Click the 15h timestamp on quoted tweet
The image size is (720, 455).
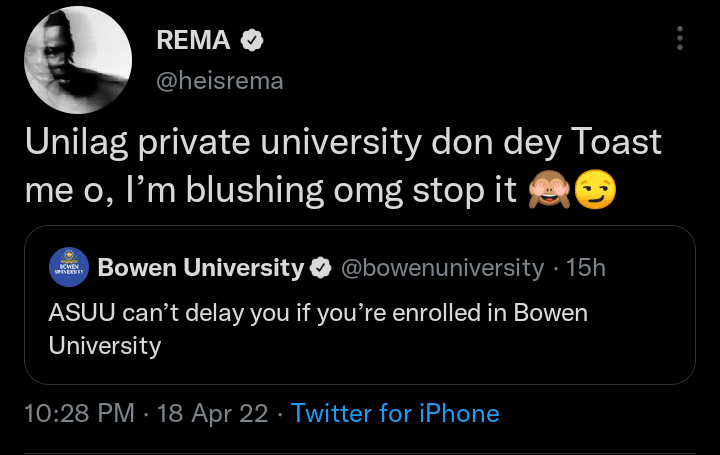coord(585,268)
